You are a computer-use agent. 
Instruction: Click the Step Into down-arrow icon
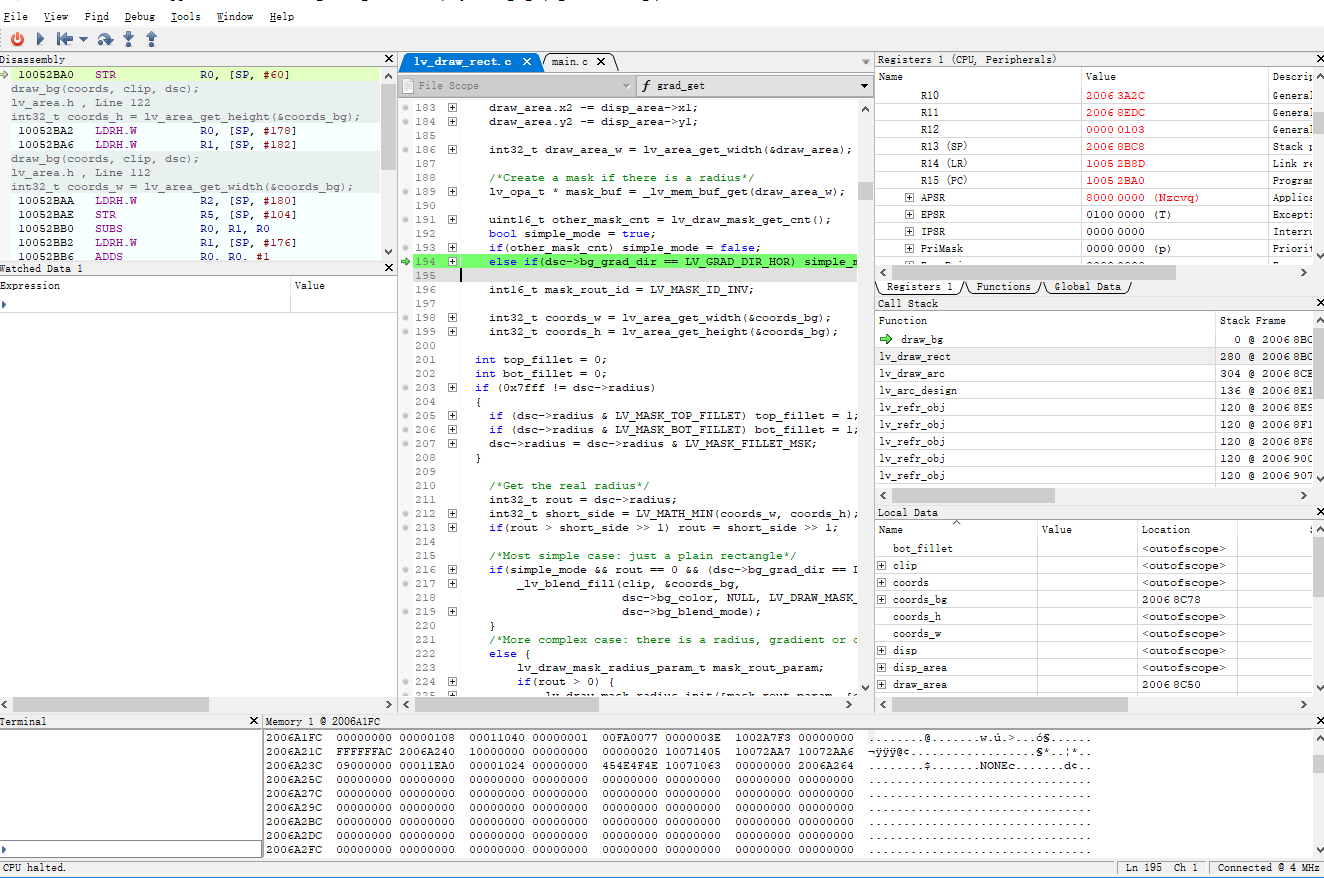129,39
